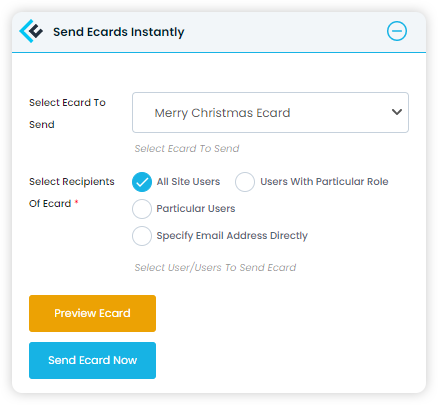The image size is (438, 405).
Task: Click the All Site Users label text
Action: tap(188, 182)
